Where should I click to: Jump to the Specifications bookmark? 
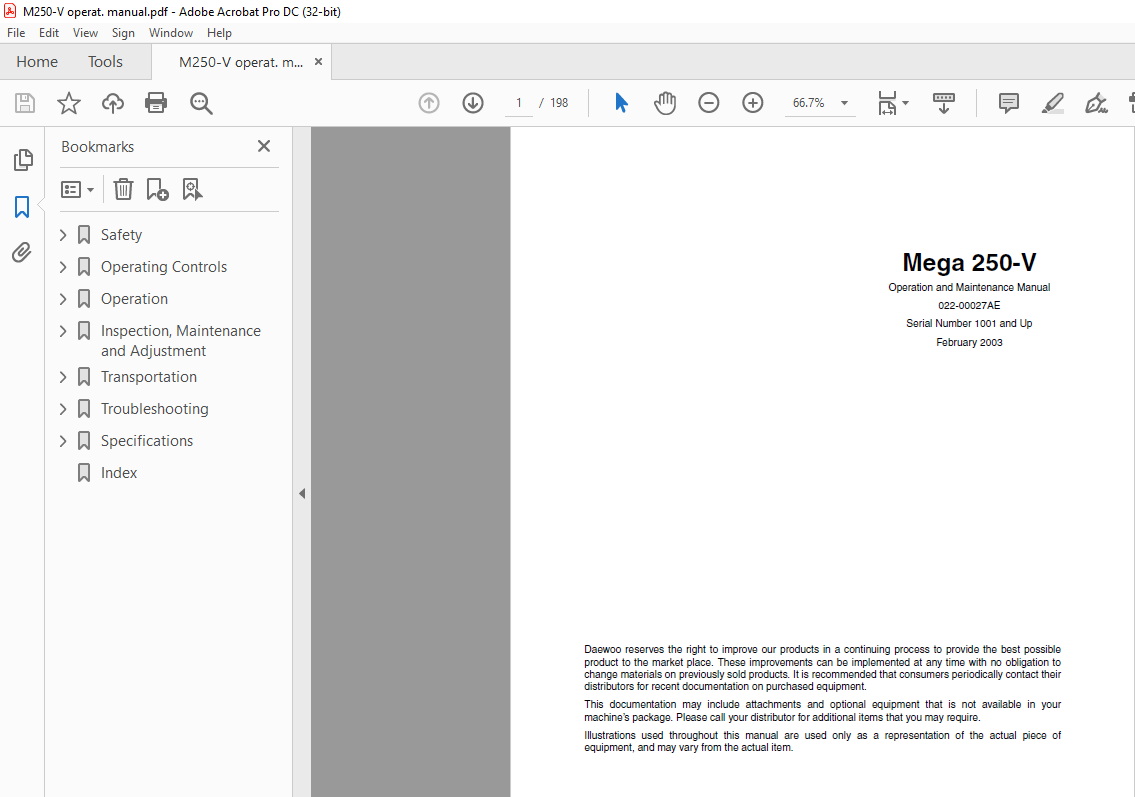[x=146, y=440]
